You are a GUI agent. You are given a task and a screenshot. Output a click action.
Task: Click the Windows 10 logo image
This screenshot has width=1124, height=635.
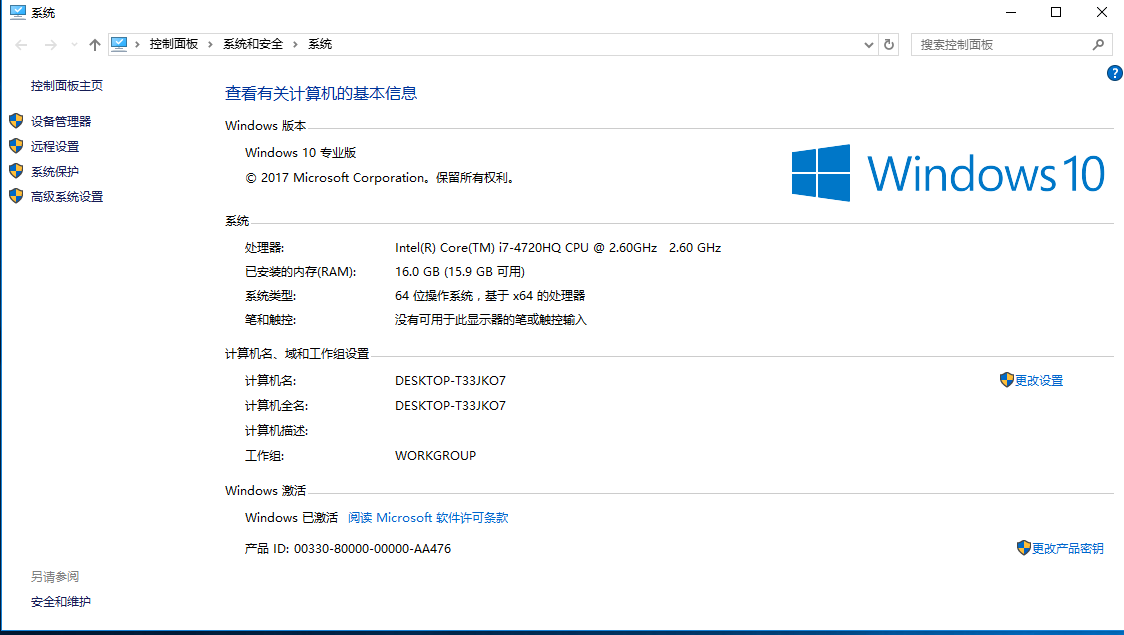(x=948, y=173)
